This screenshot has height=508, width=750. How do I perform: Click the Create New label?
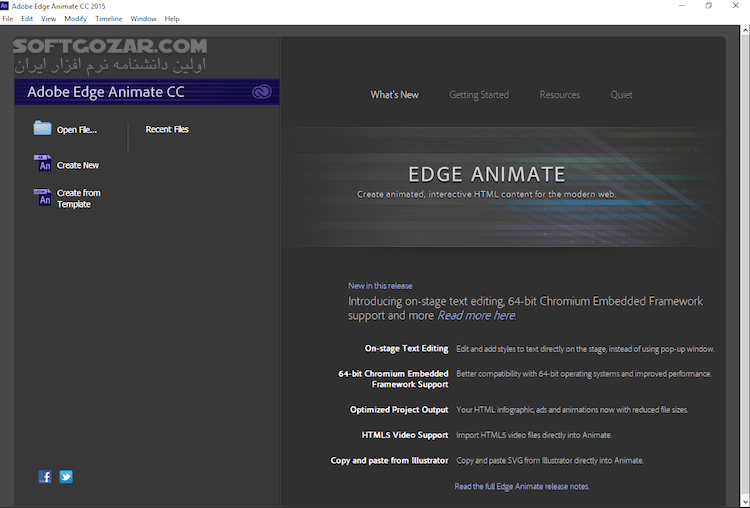(78, 165)
